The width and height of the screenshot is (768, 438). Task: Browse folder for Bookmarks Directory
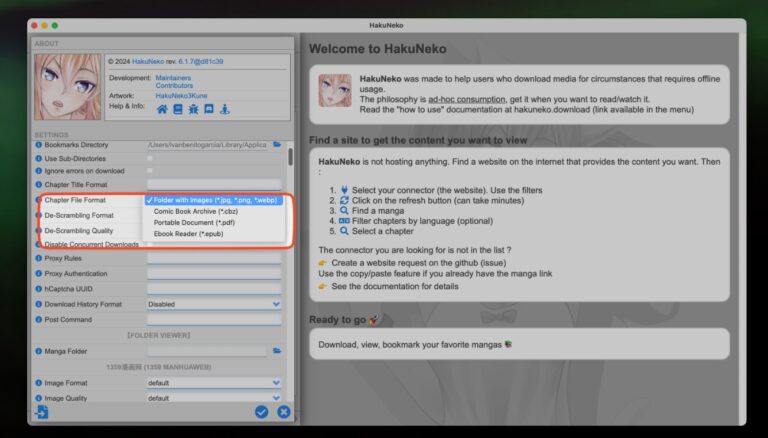click(x=277, y=145)
